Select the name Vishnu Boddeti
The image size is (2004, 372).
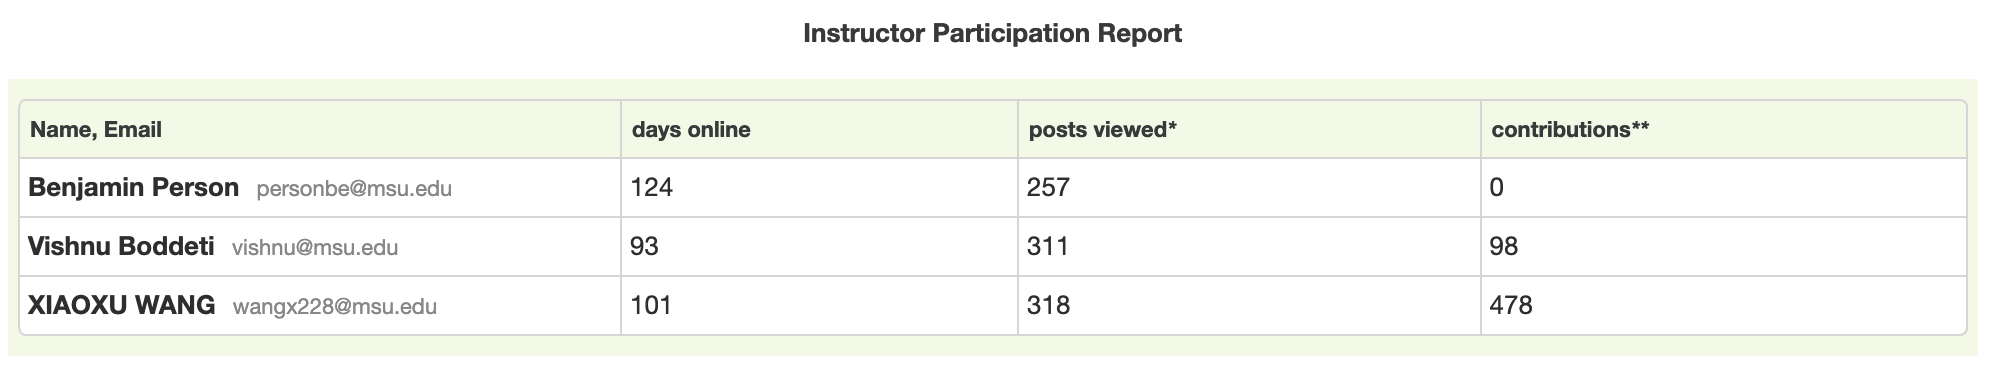coord(121,246)
